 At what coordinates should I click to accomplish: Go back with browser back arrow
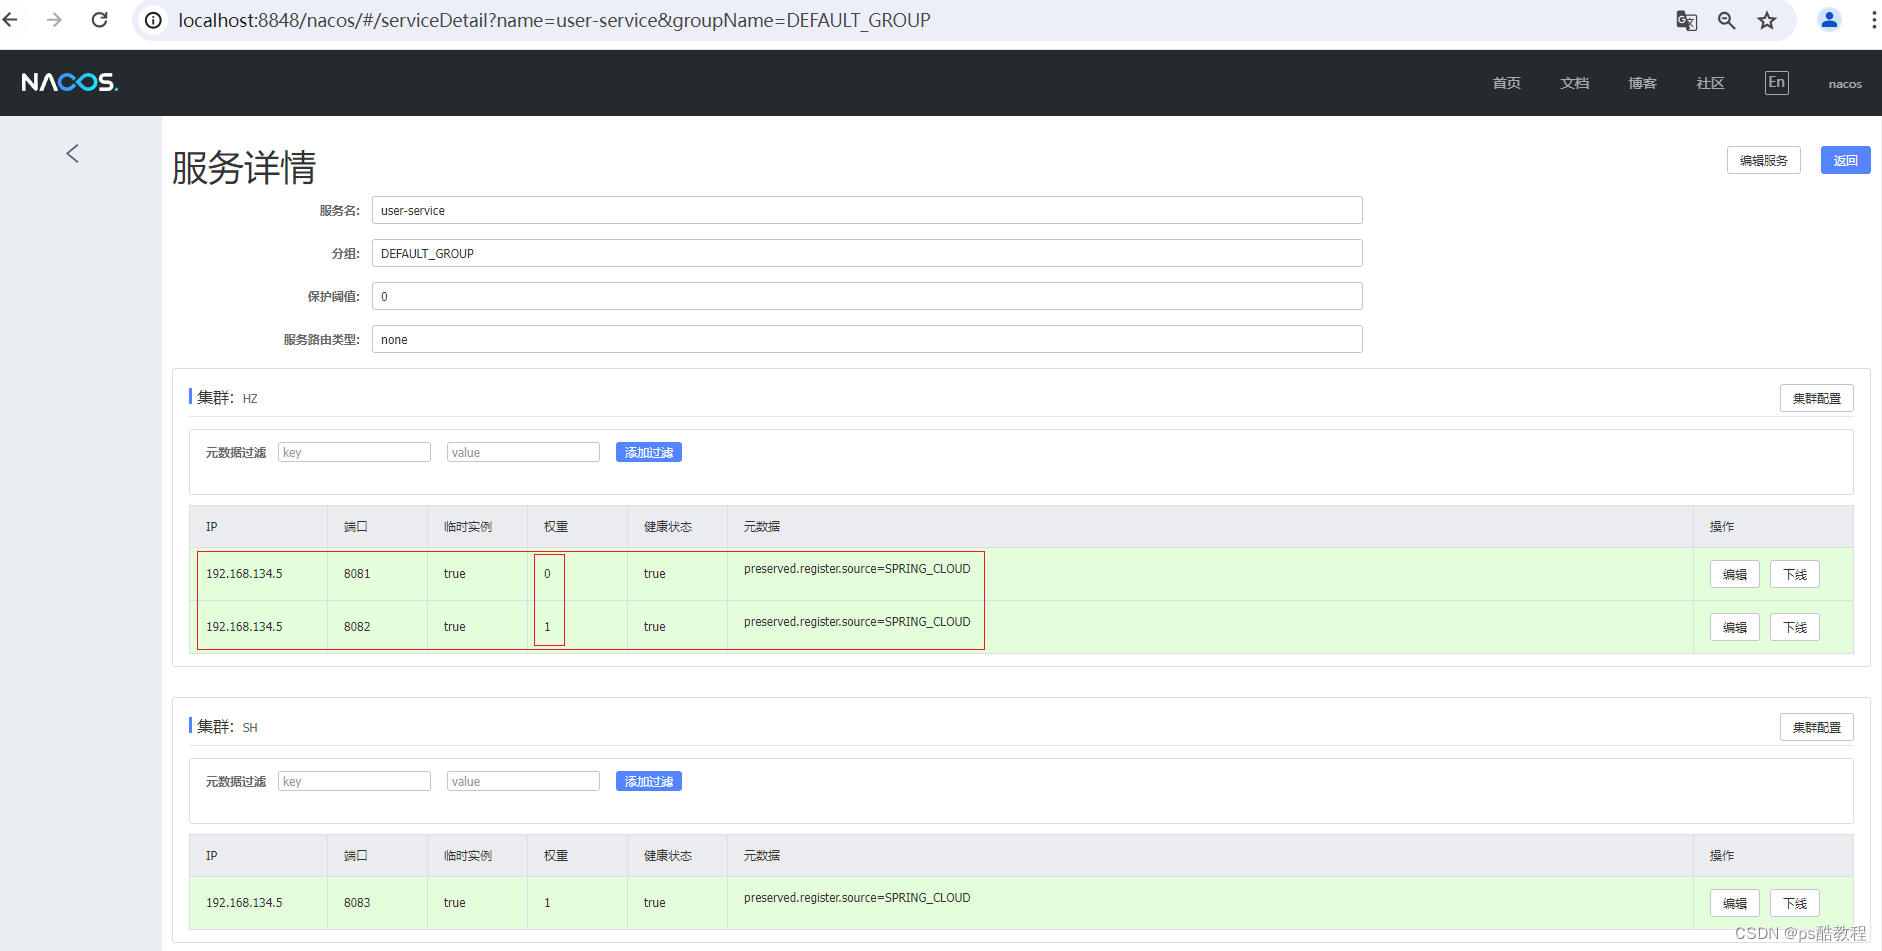[x=11, y=20]
